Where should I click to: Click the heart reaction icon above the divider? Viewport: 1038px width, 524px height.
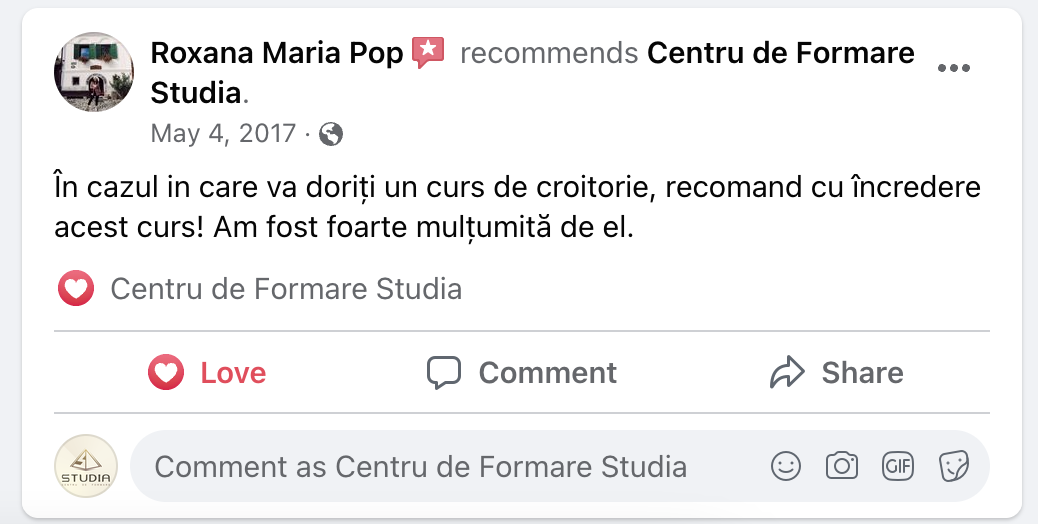click(76, 290)
